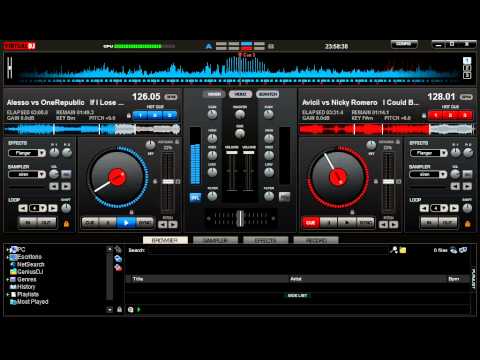Click the left deck pitch slider handle

pyautogui.click(x=168, y=182)
